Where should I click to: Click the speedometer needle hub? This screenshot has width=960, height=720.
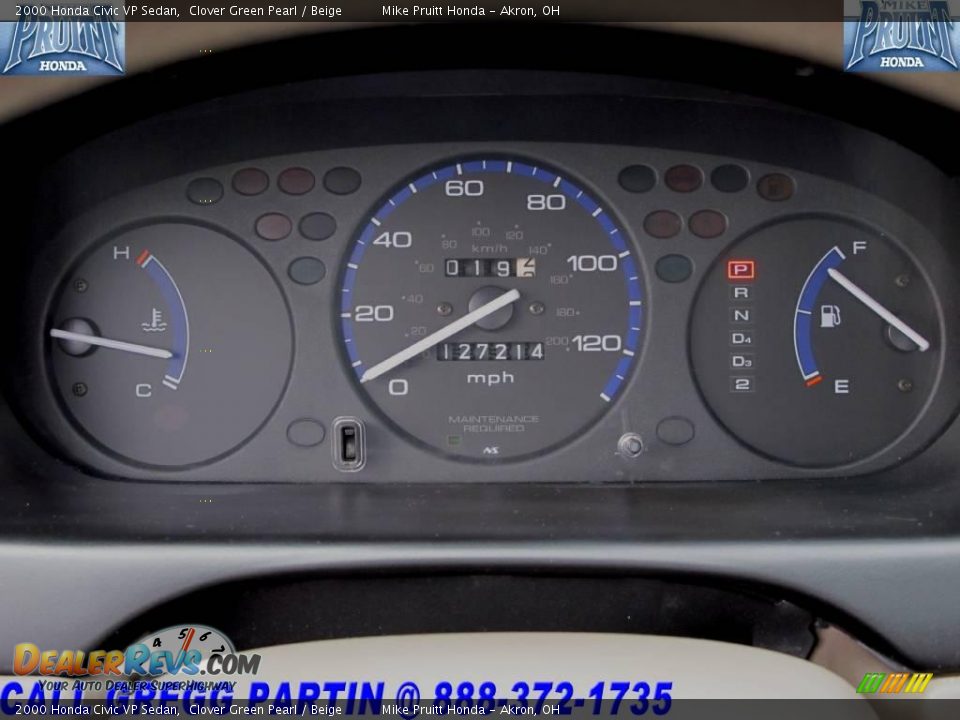[491, 307]
